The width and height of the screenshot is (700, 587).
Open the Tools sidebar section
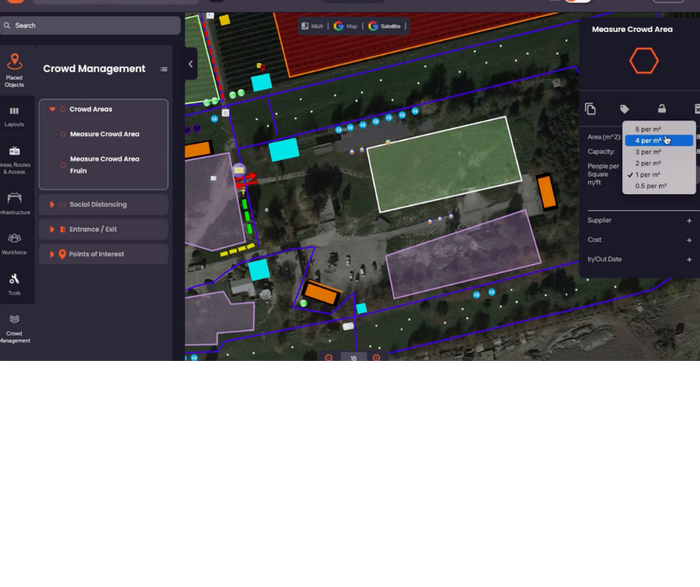point(14,284)
